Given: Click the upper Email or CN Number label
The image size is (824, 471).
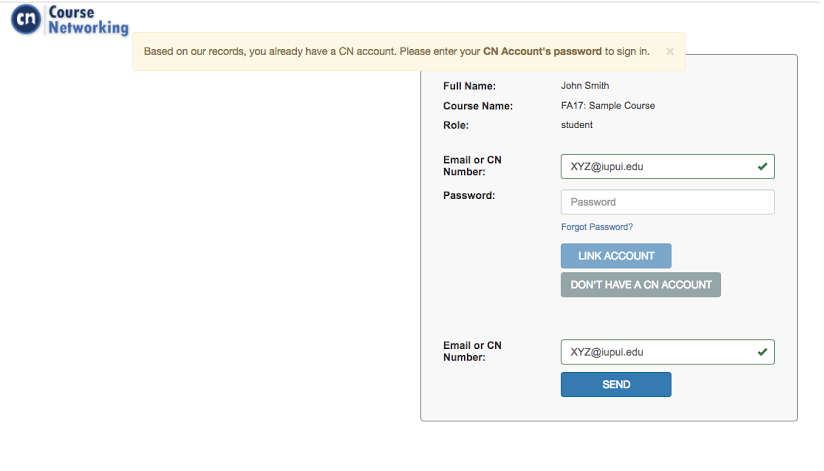Looking at the screenshot, I should (472, 166).
